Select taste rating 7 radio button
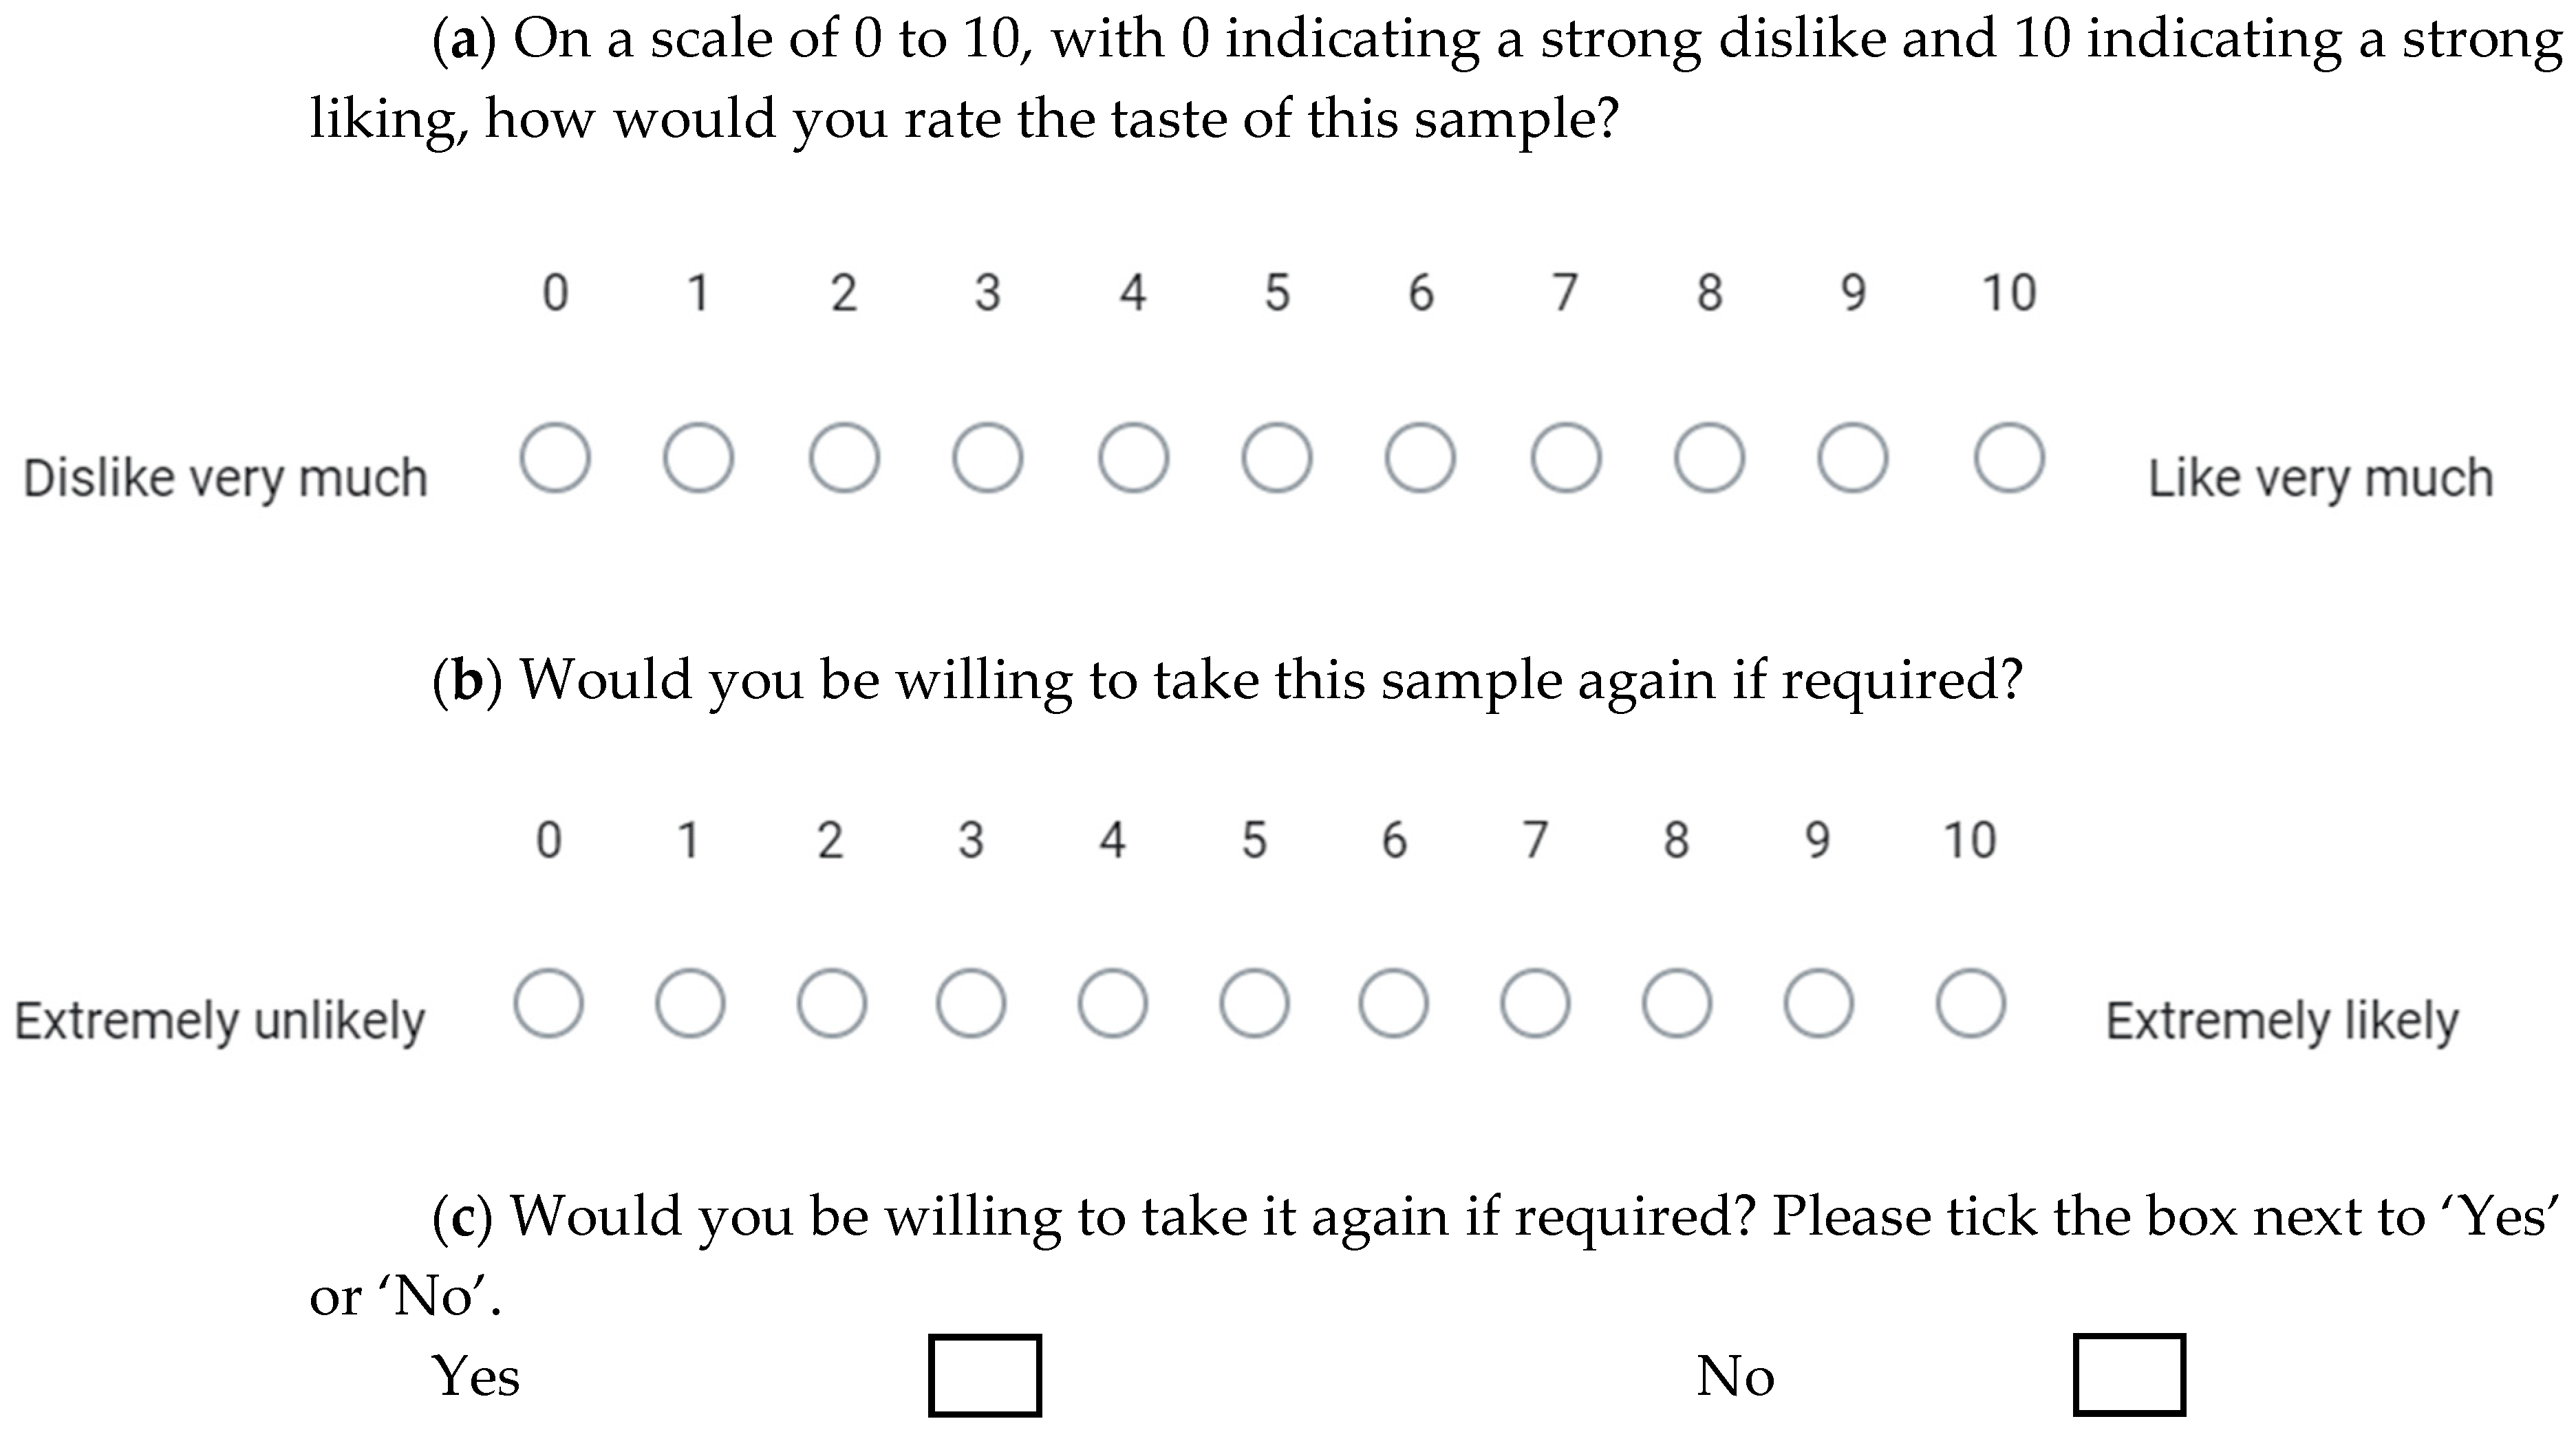The image size is (2576, 1430). click(x=1565, y=458)
